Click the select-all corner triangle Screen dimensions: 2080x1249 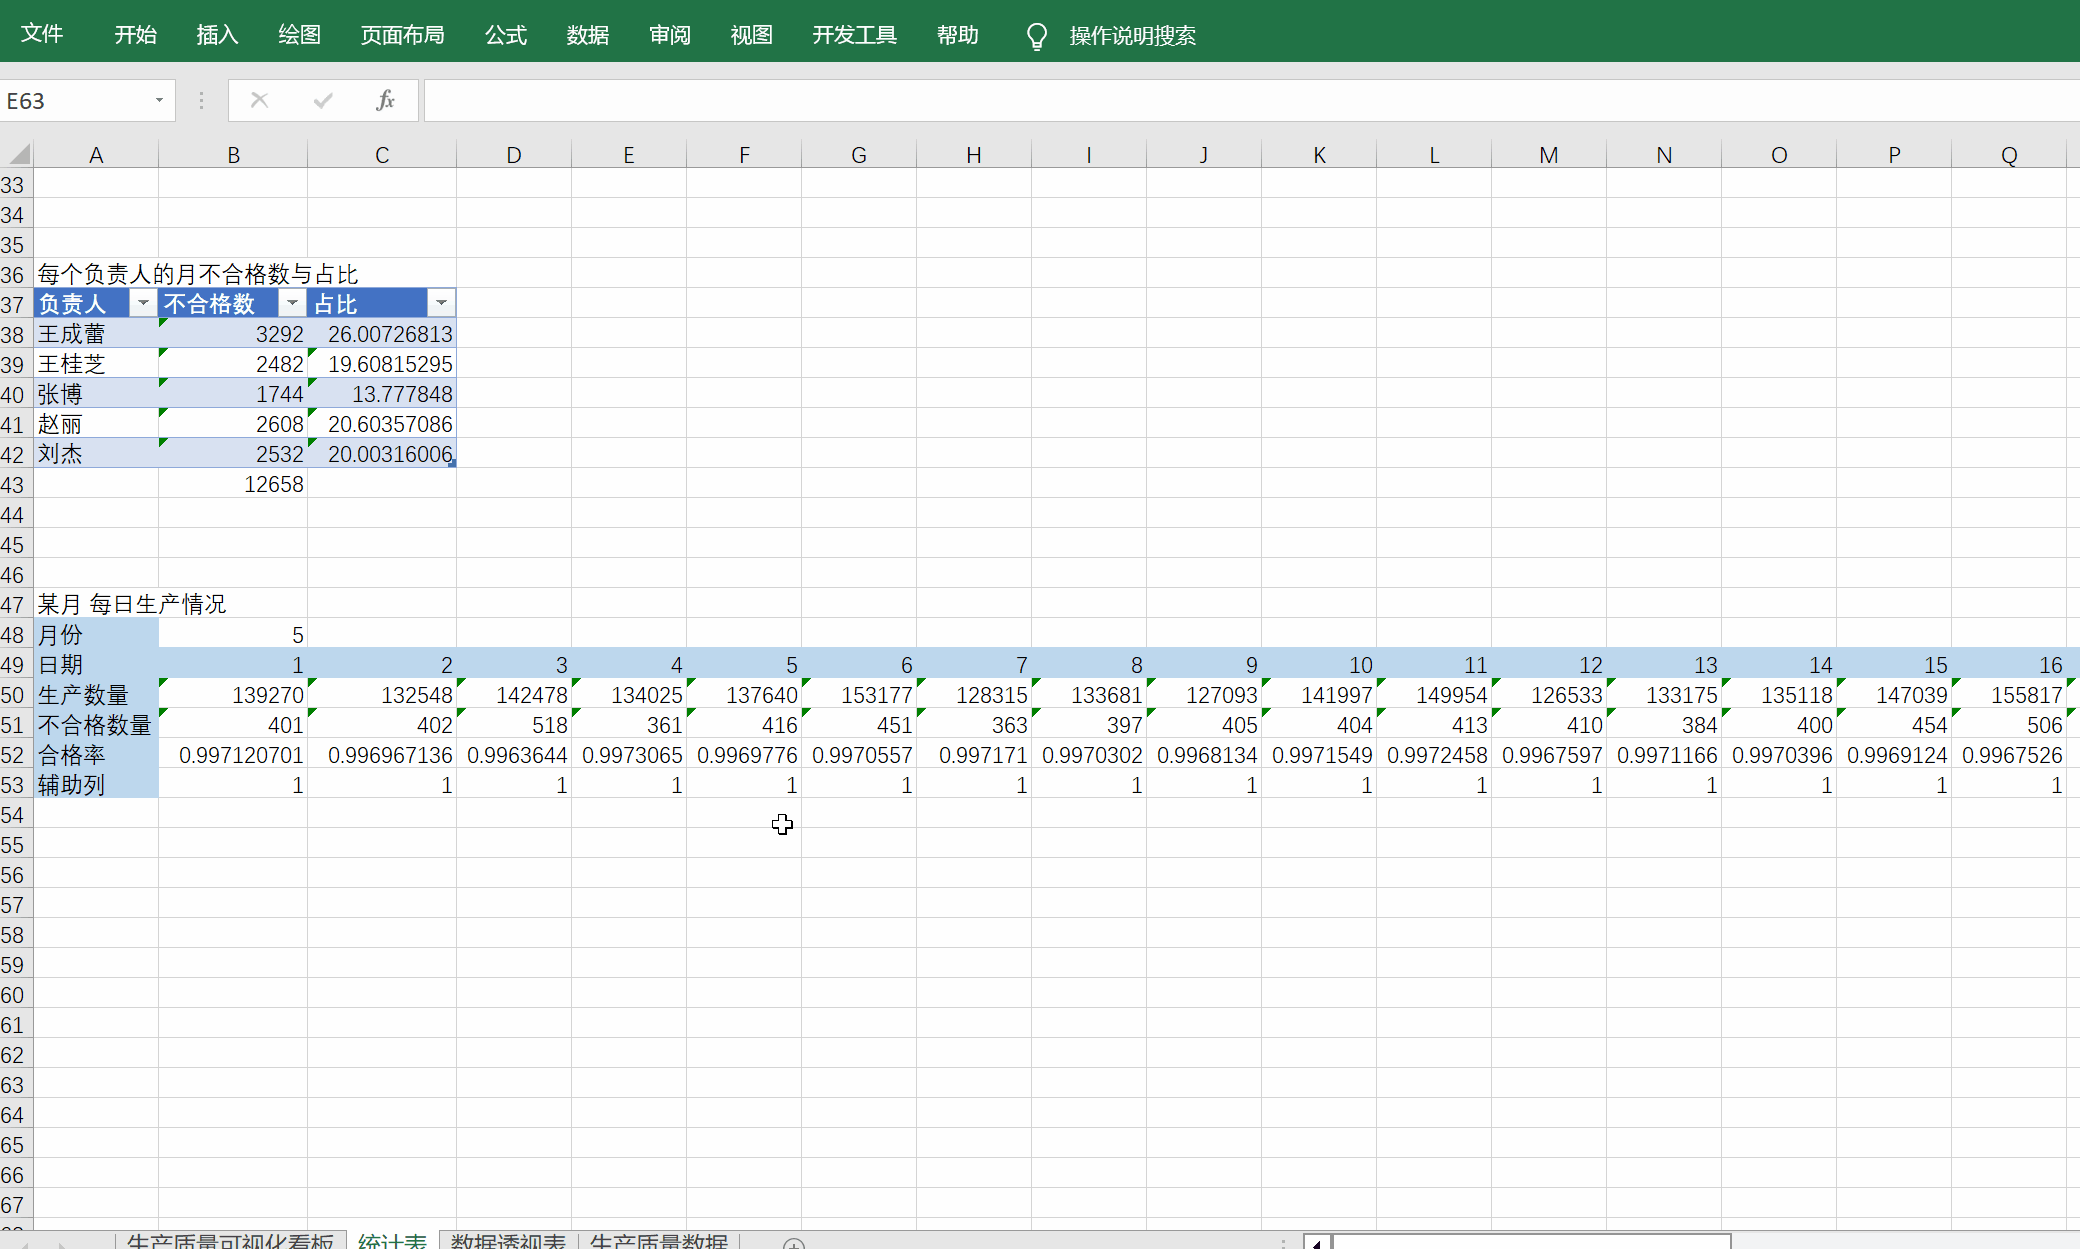(x=19, y=154)
